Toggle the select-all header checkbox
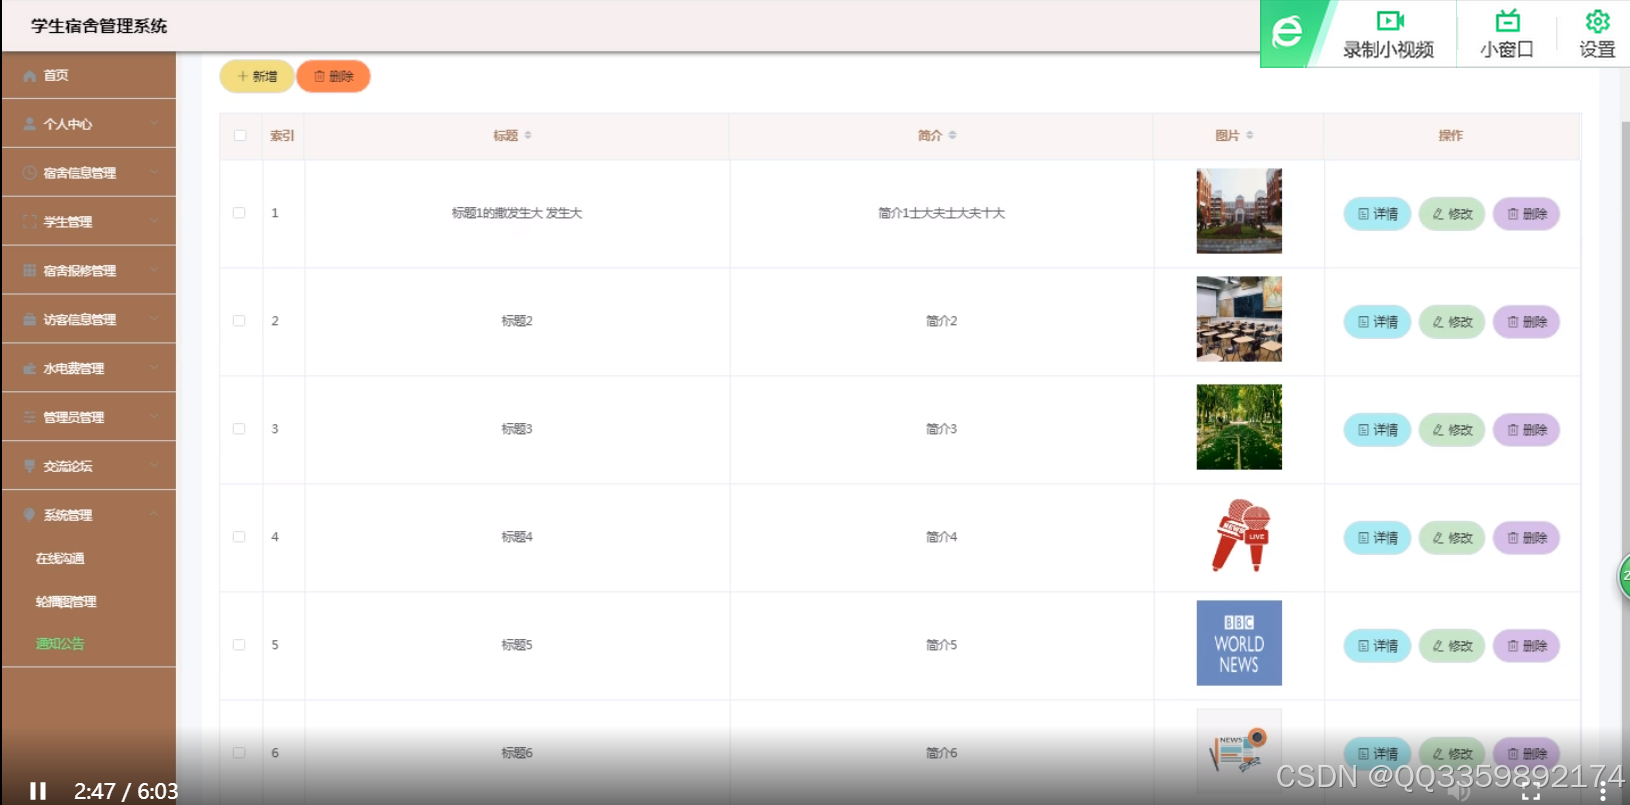 (240, 135)
